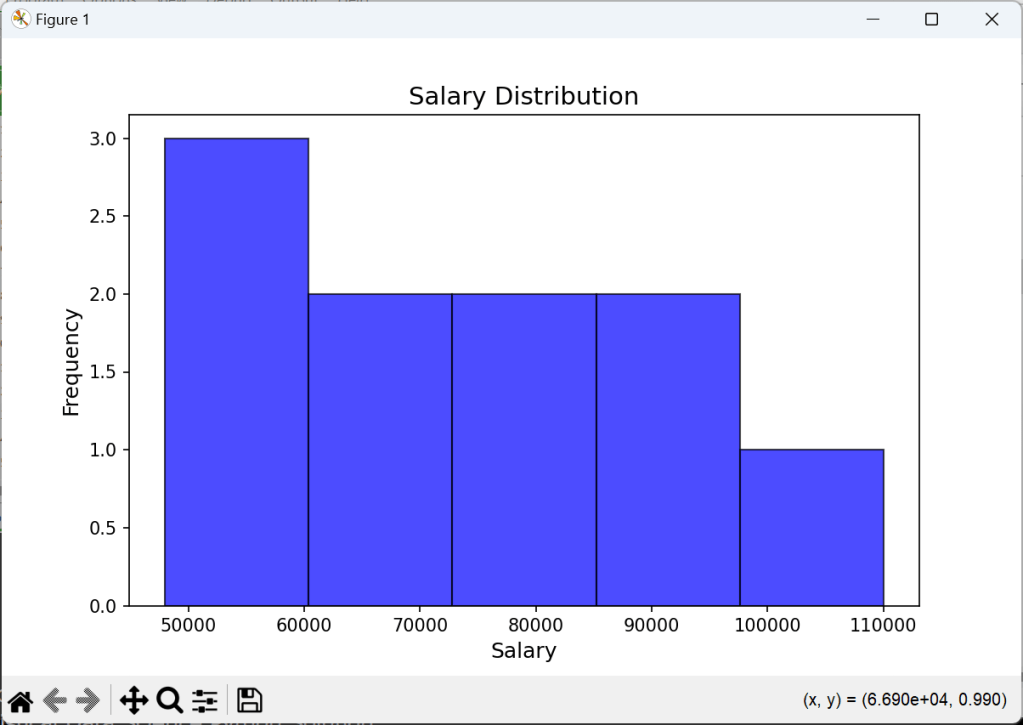Image resolution: width=1023 pixels, height=725 pixels.
Task: Click the cursor coordinates readout in the toolbar
Action: pos(904,700)
